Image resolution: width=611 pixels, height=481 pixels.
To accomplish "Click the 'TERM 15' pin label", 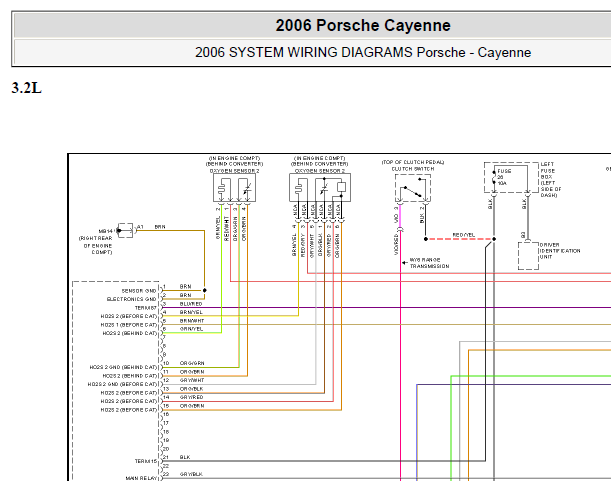I will click(146, 461).
